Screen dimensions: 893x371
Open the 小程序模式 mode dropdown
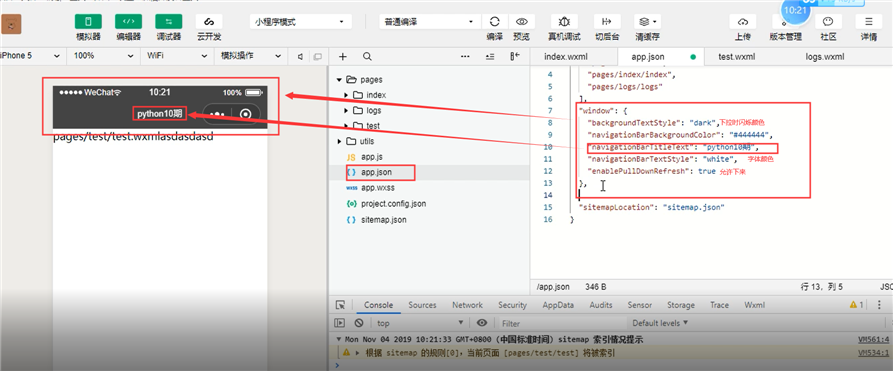pyautogui.click(x=300, y=22)
